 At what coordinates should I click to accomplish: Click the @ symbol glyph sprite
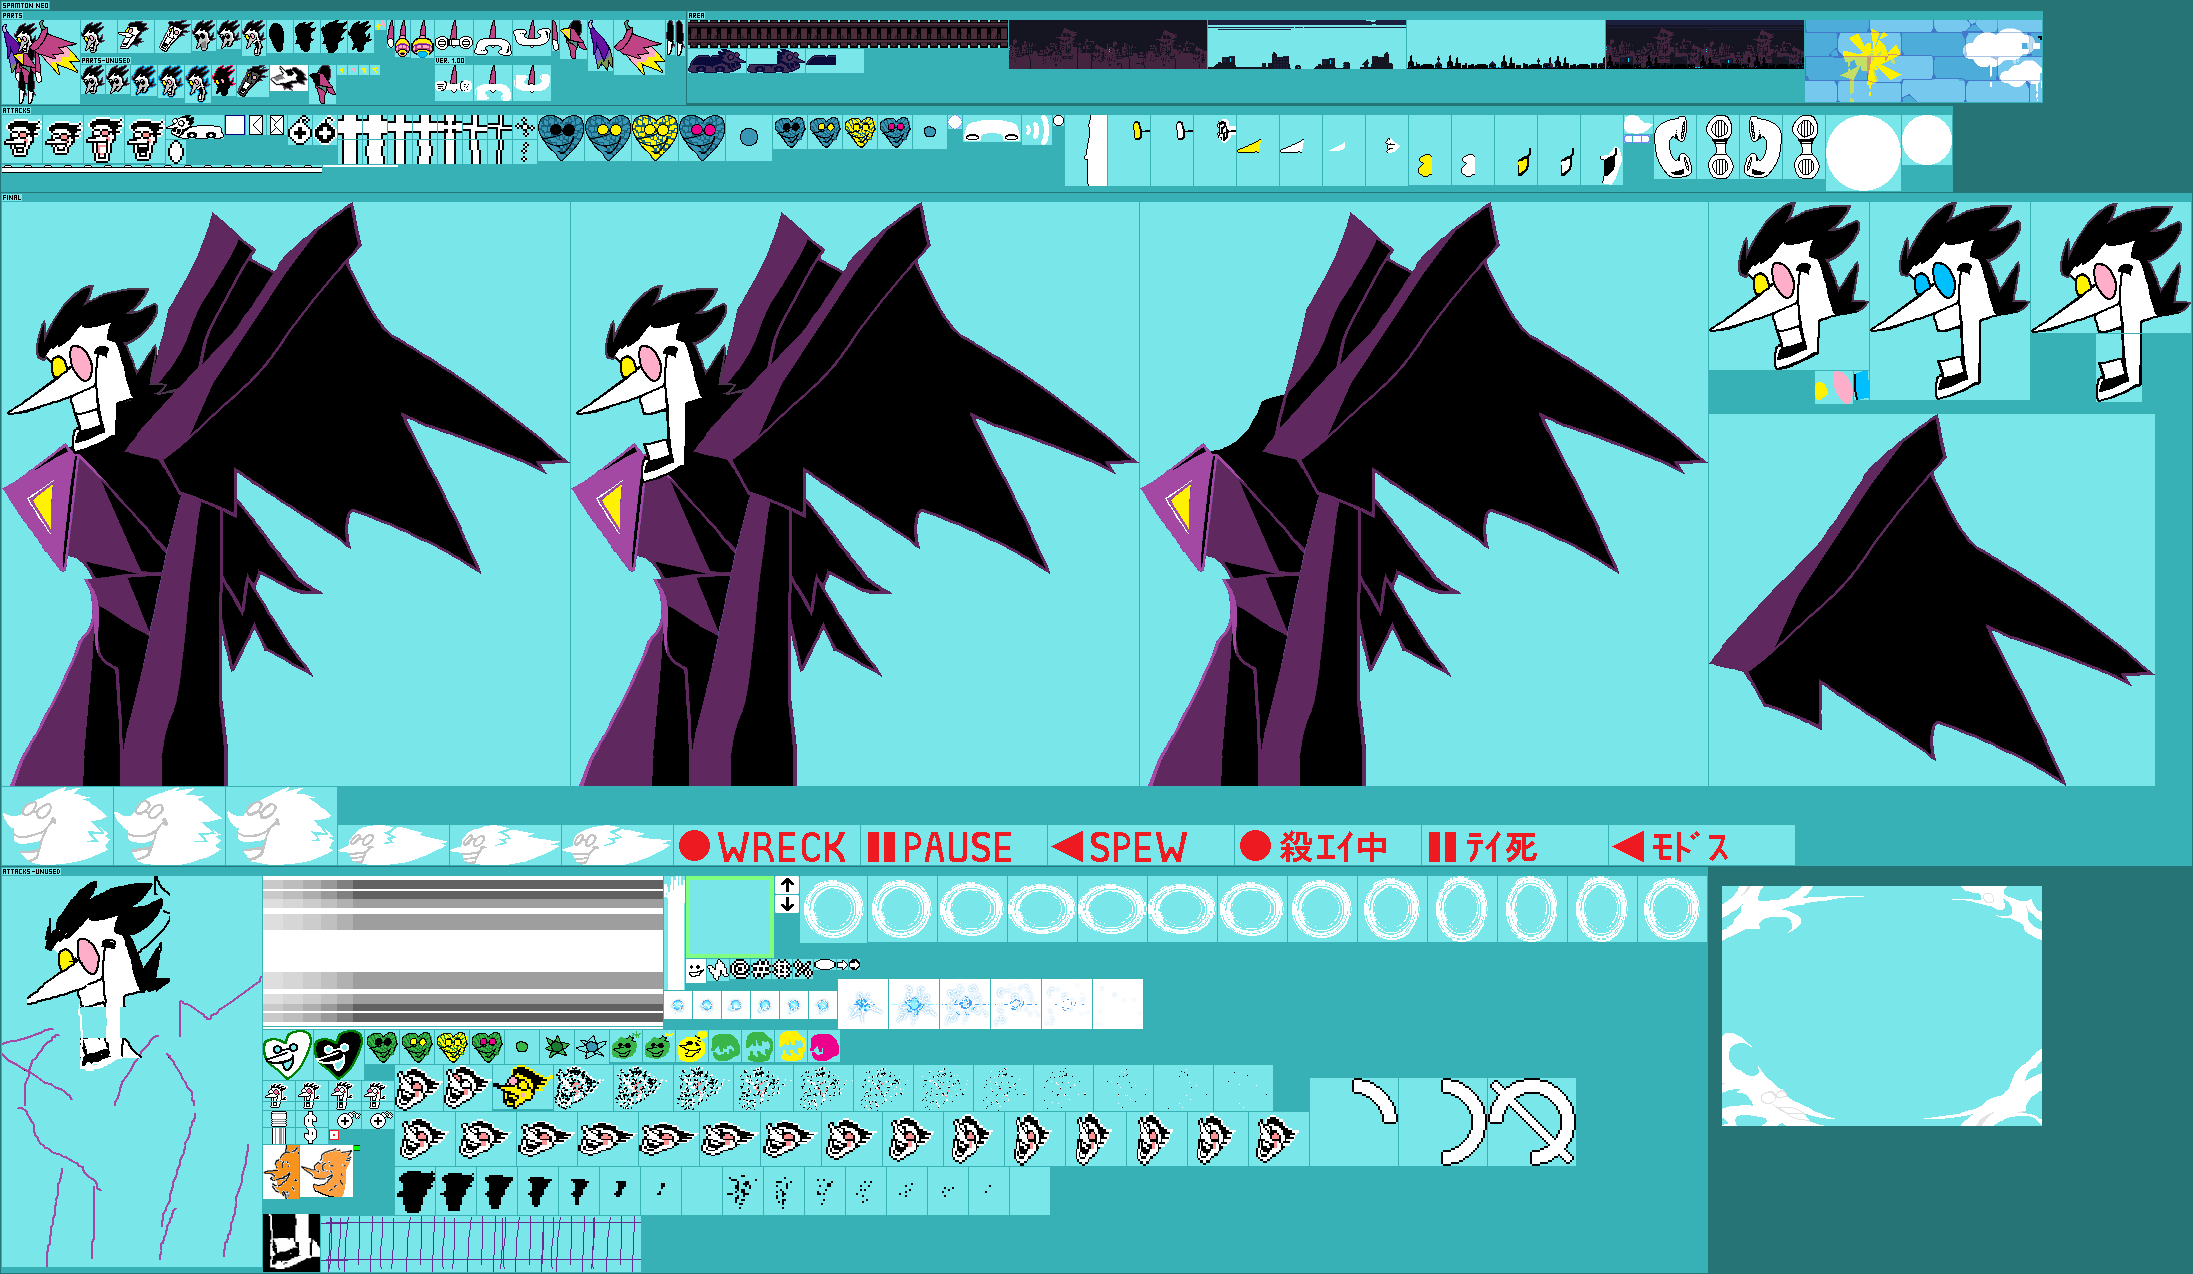(x=740, y=968)
